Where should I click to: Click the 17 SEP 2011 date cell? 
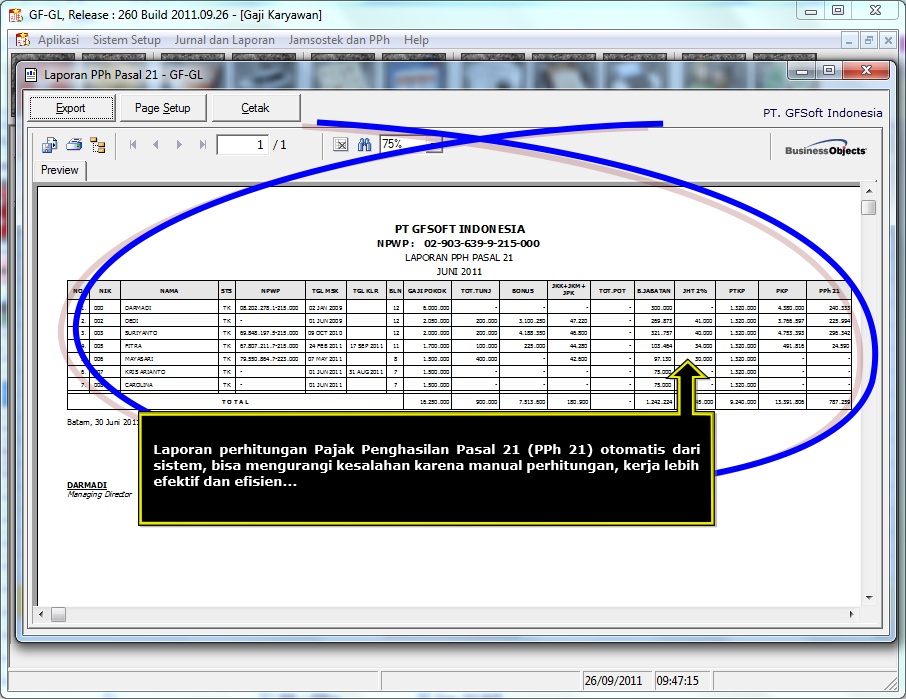coord(367,346)
